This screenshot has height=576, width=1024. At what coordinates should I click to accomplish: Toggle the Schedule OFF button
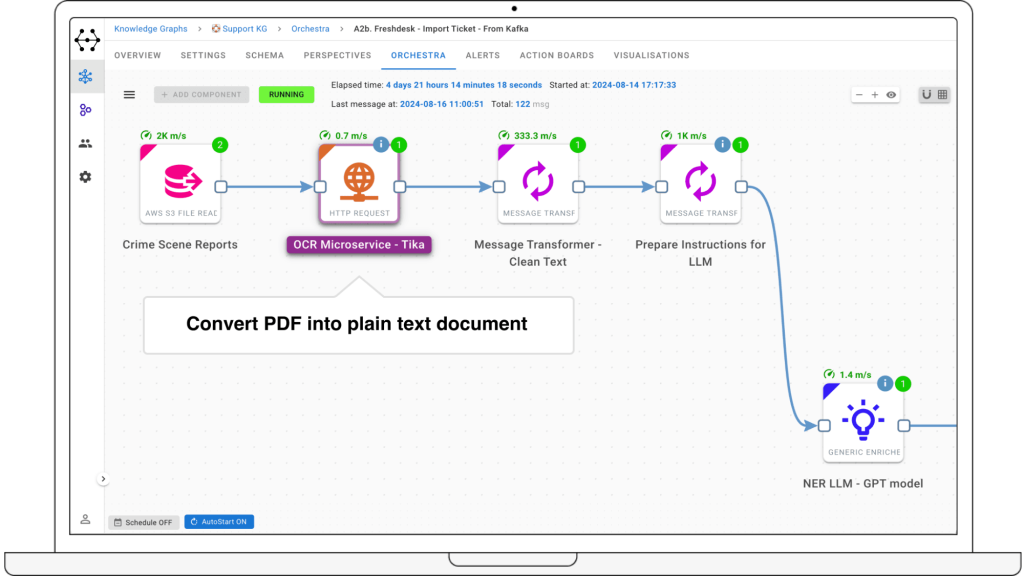[144, 522]
